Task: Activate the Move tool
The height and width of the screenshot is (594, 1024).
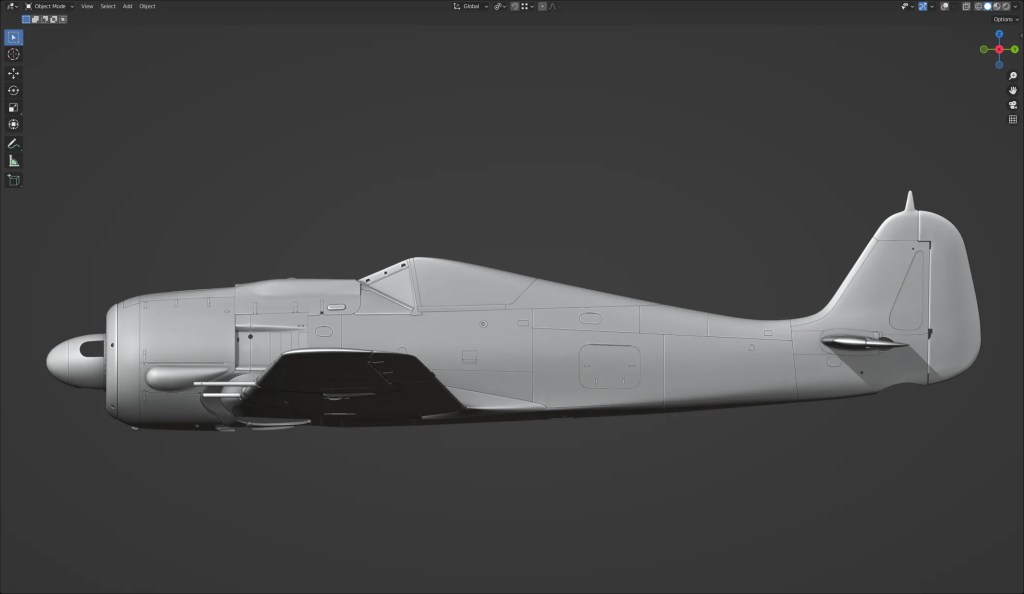Action: click(x=14, y=73)
